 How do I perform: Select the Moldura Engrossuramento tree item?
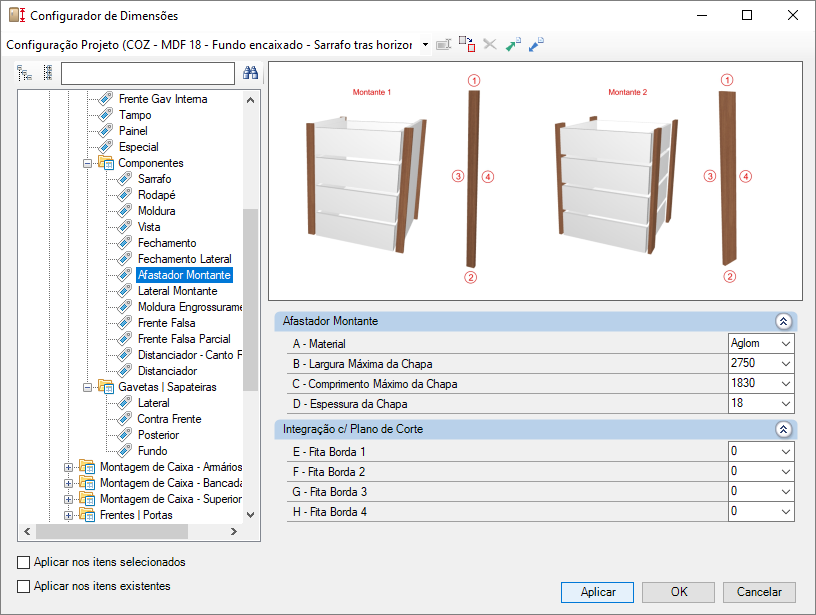point(189,307)
